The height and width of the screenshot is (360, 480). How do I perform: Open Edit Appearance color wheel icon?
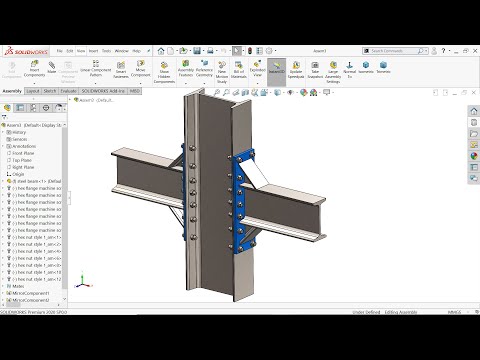click(303, 92)
